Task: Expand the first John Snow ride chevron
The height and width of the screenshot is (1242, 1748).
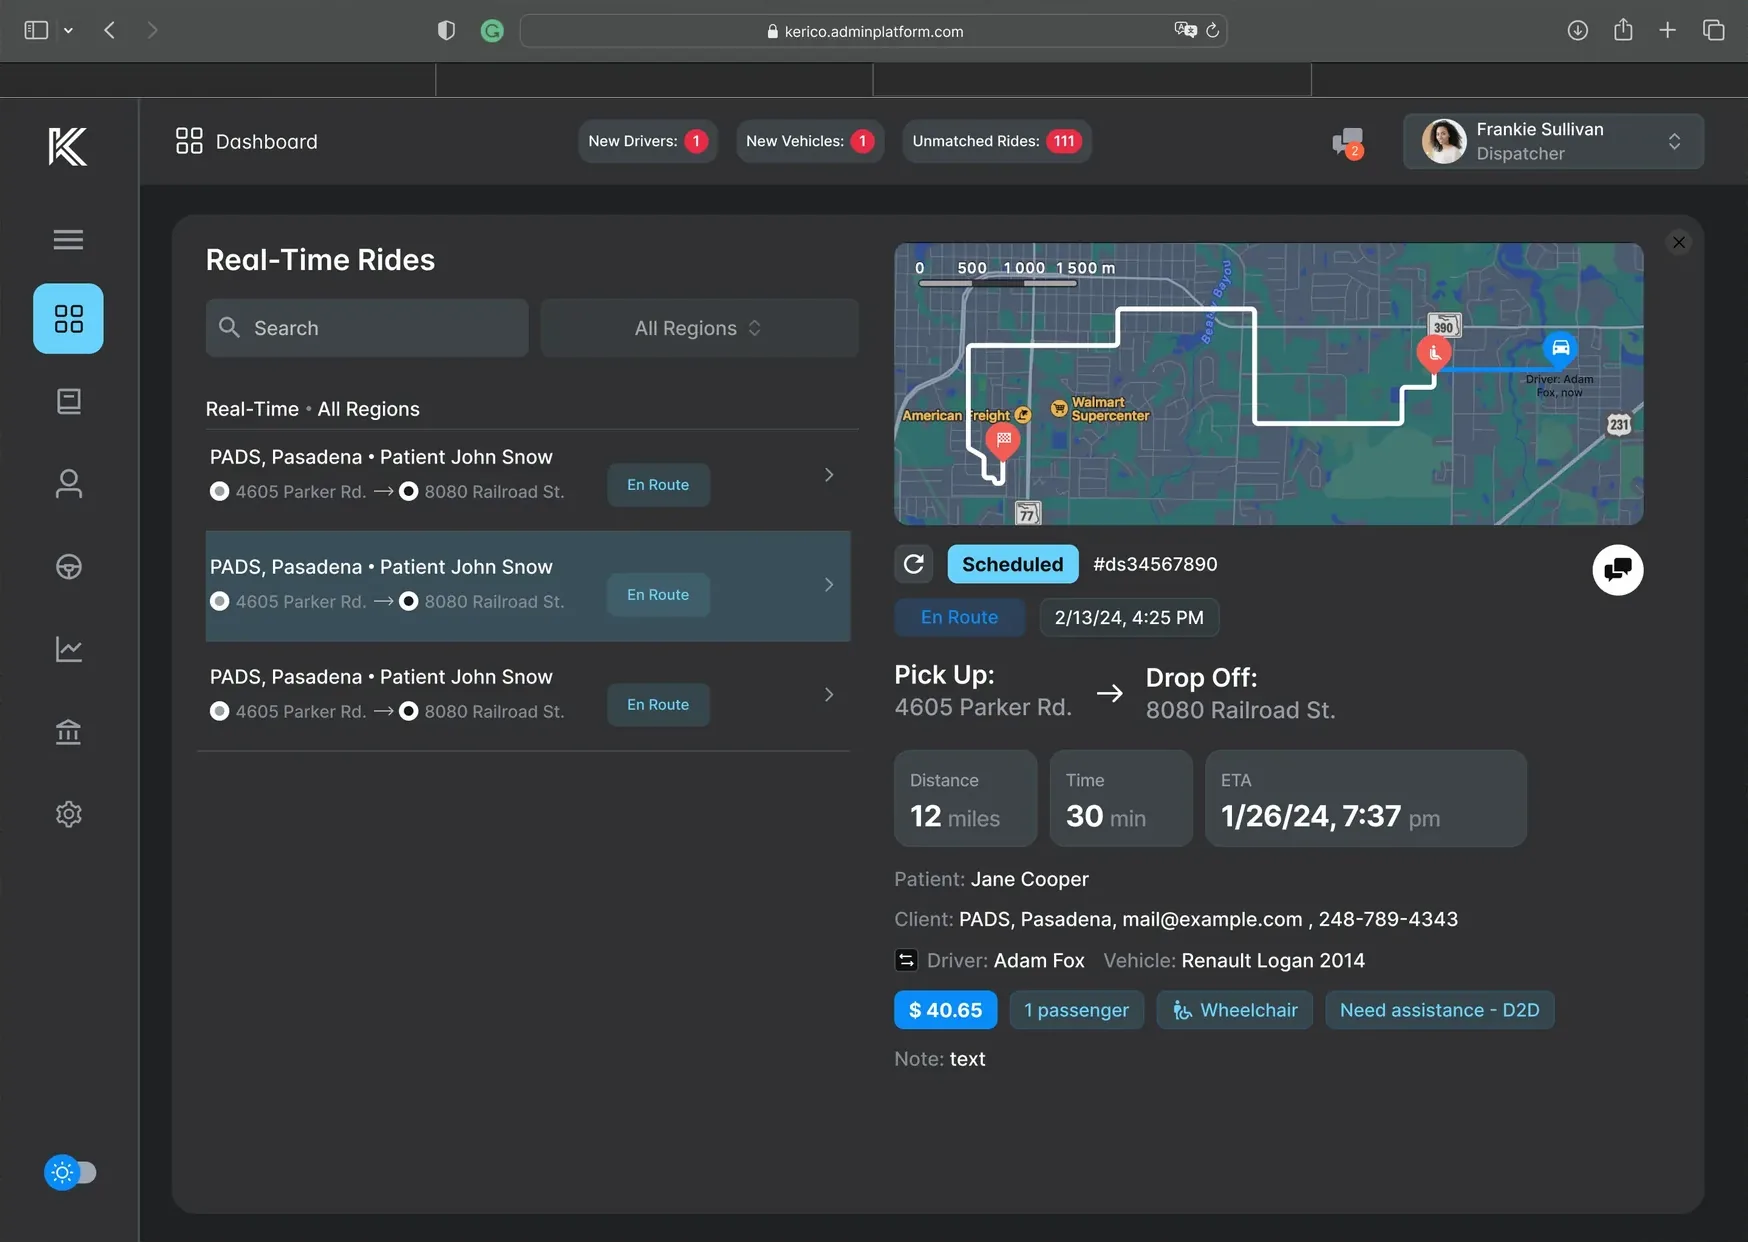Action: click(x=828, y=475)
